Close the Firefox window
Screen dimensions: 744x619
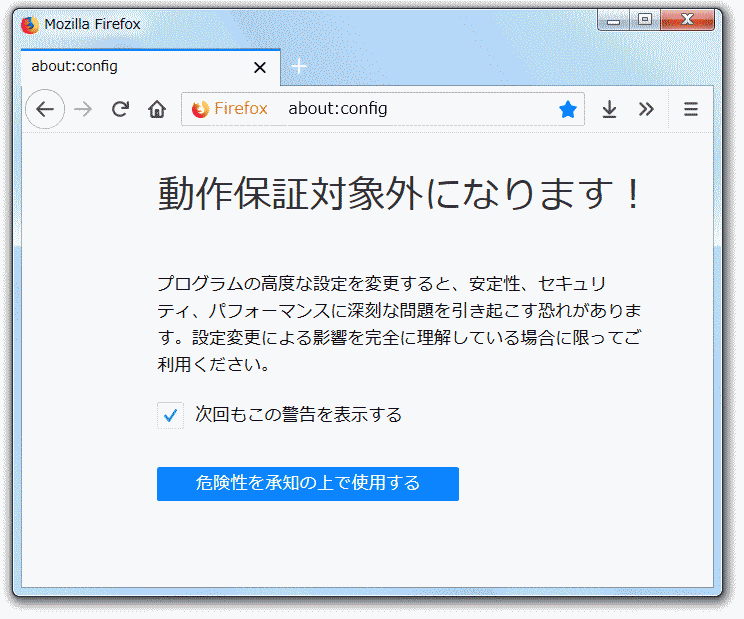(688, 20)
